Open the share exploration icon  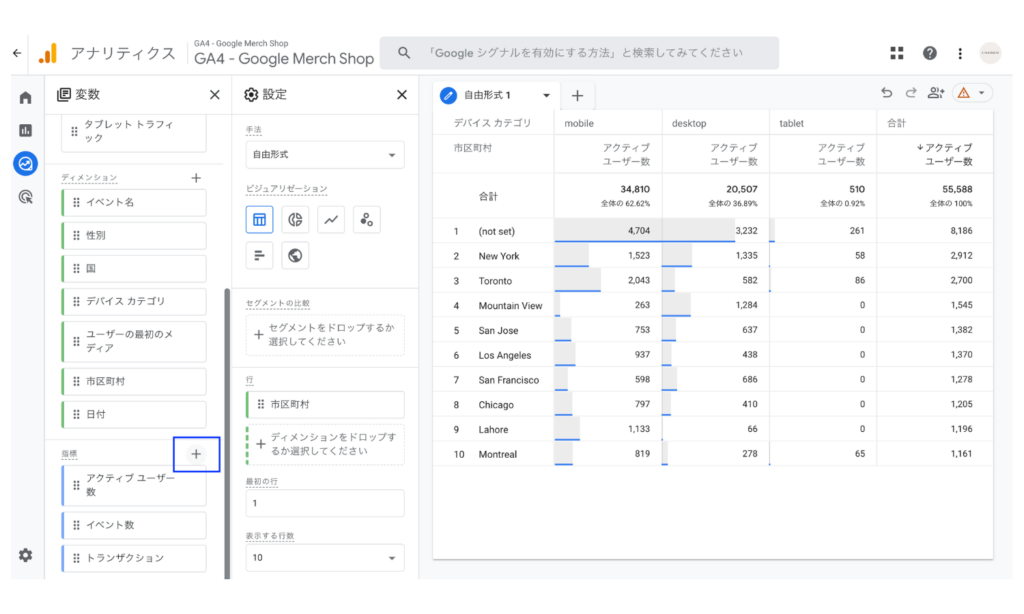tap(935, 93)
